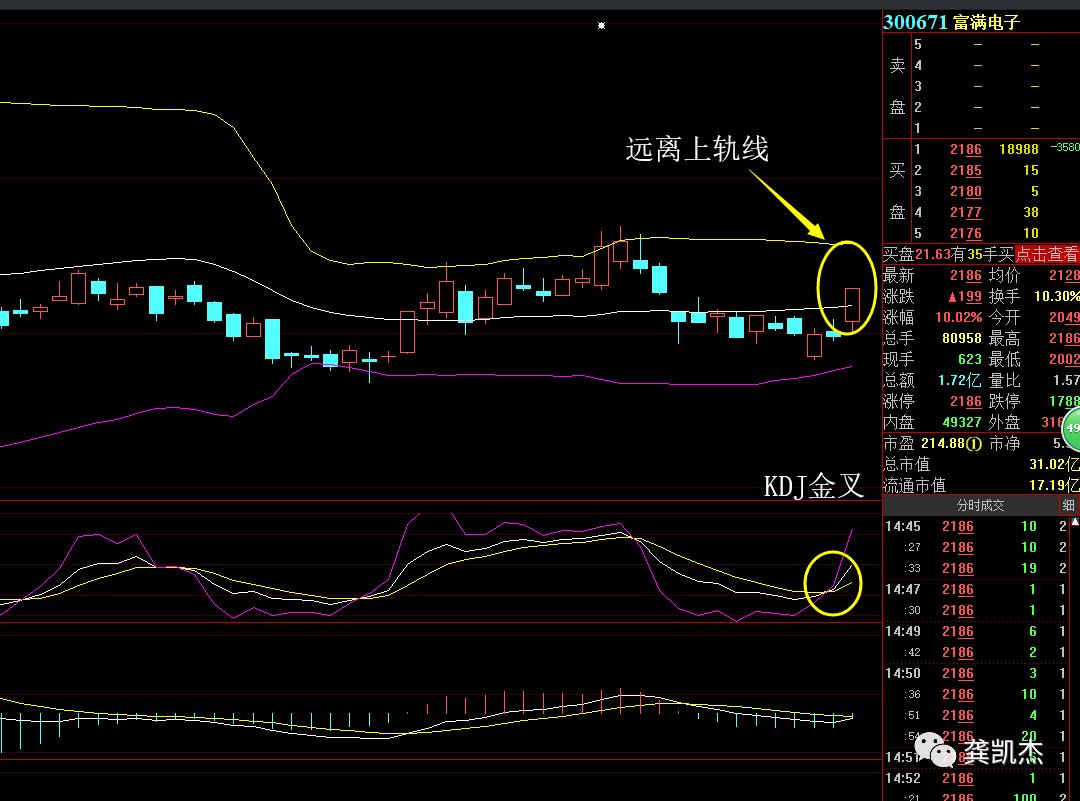Click the 点击查看 red button

1047,255
